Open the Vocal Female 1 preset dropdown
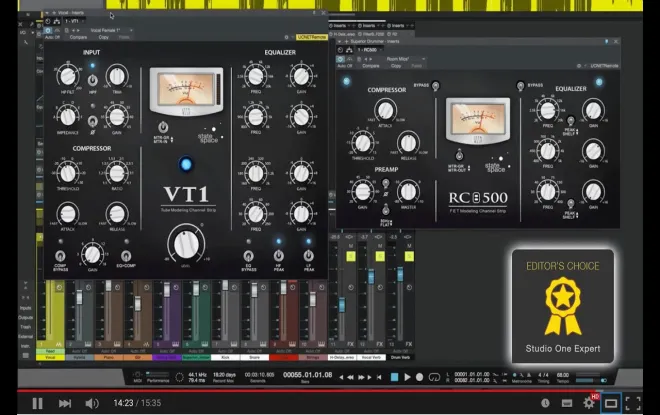This screenshot has width=660, height=415. click(x=111, y=30)
